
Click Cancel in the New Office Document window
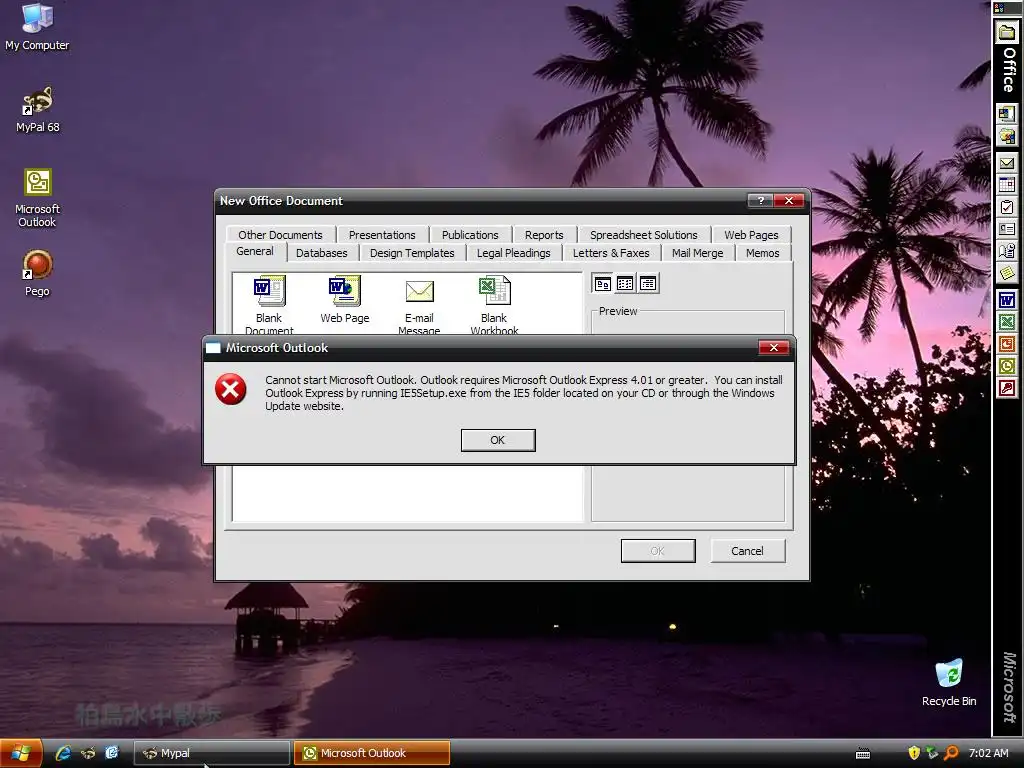click(747, 551)
